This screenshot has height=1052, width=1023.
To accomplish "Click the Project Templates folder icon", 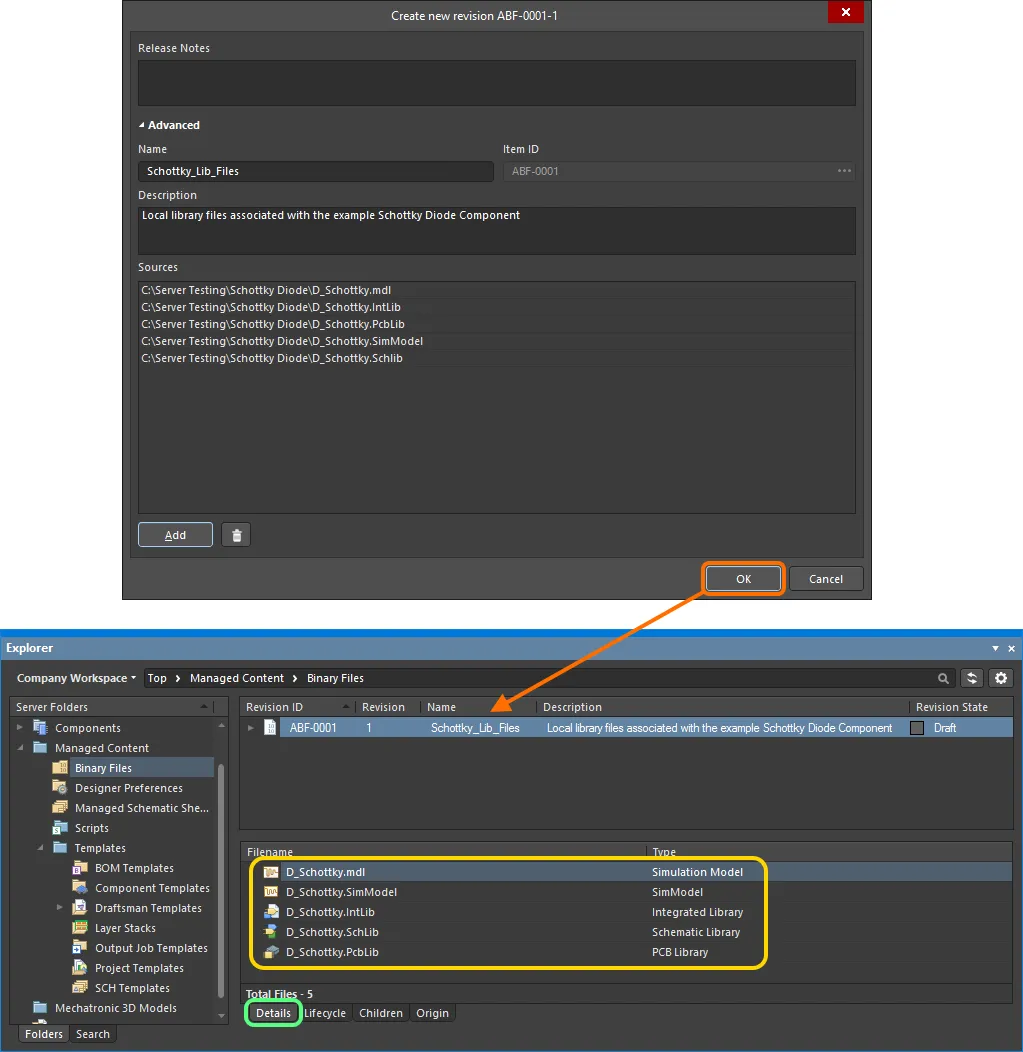I will tap(80, 967).
